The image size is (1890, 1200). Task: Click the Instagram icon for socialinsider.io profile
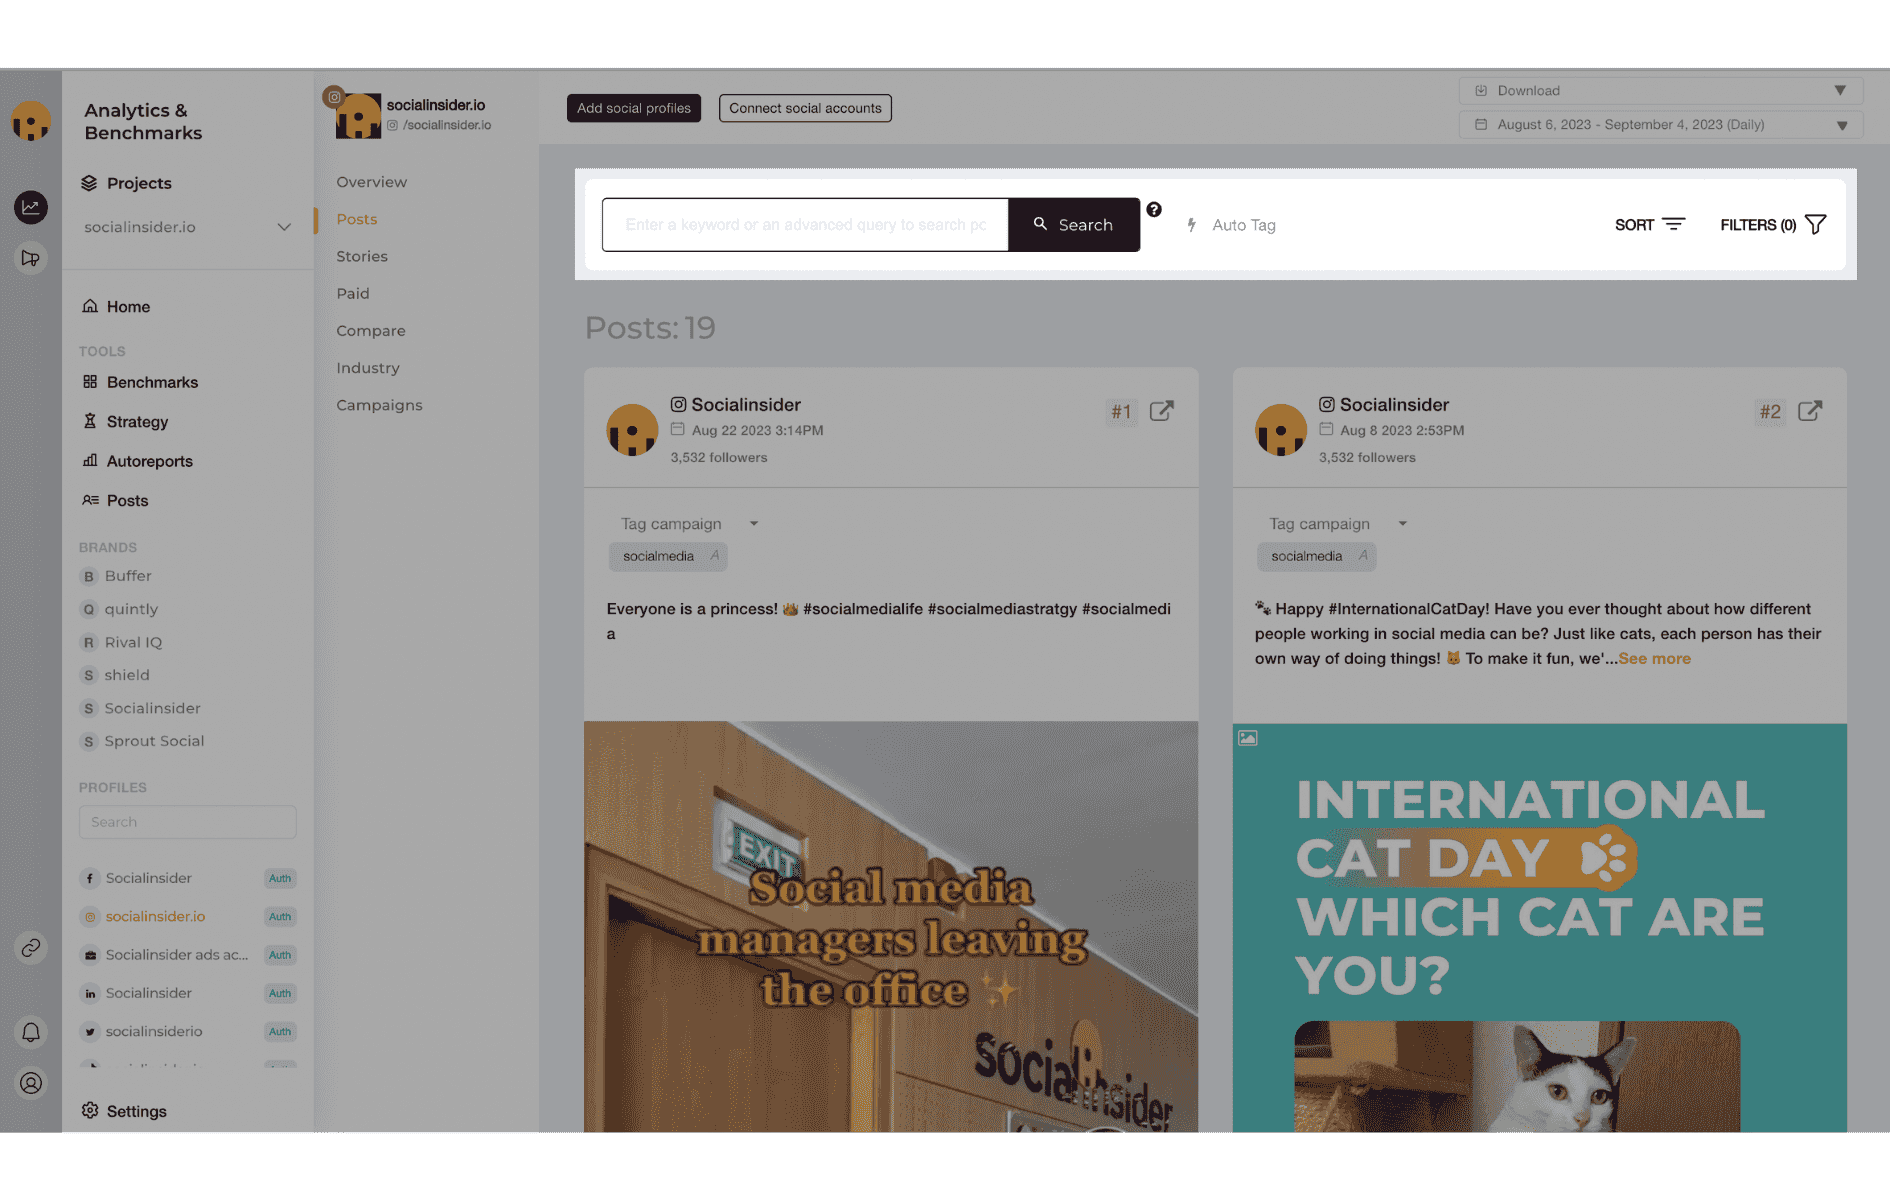[90, 916]
